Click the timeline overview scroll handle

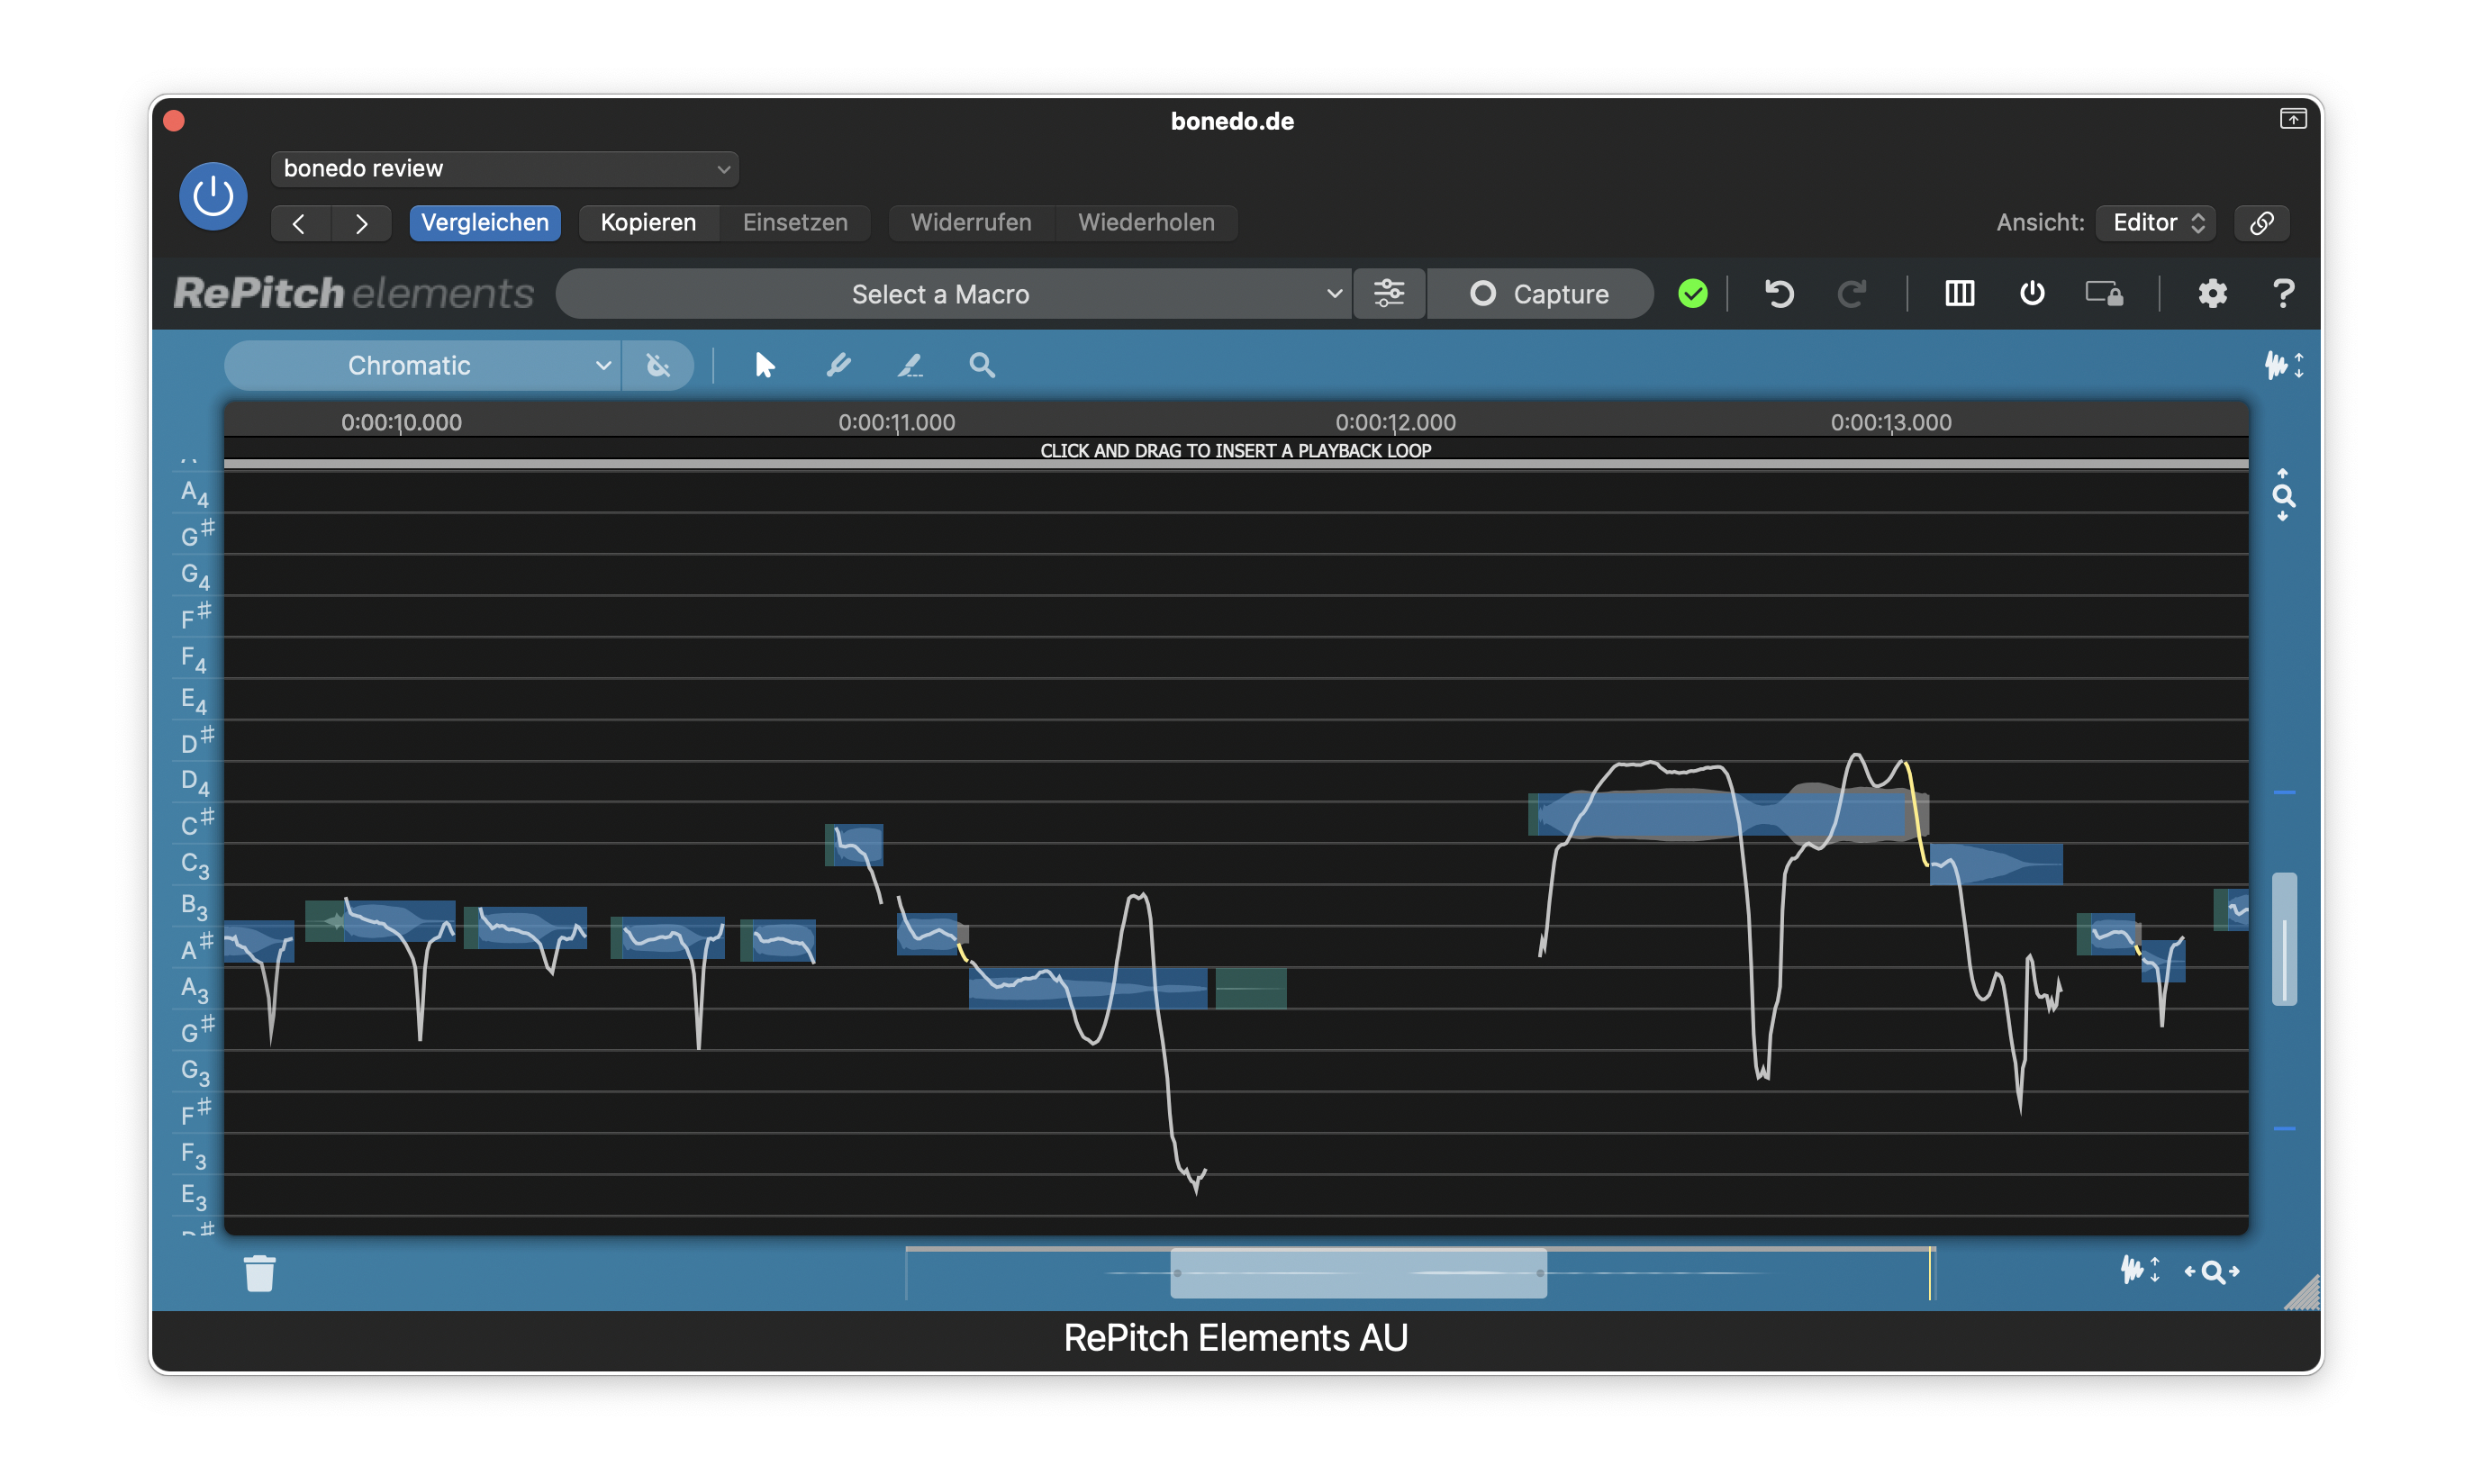pos(1358,1273)
